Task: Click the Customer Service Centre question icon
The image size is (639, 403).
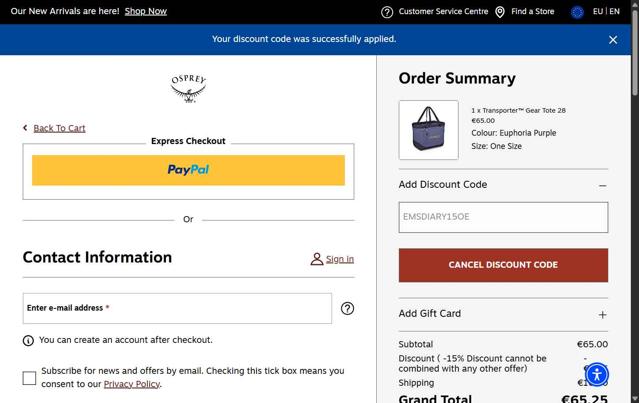Action: (x=387, y=12)
